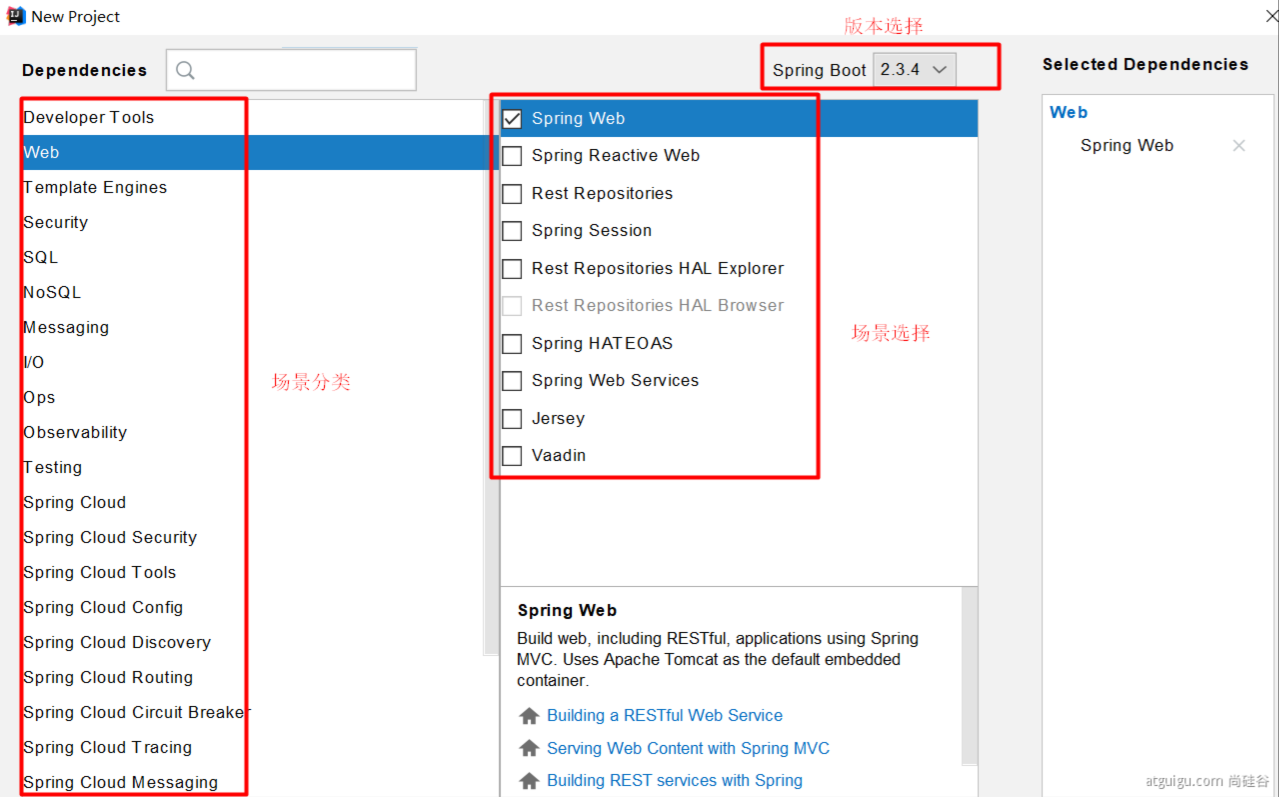Viewport: 1279px width, 797px height.
Task: Click the Spring Web description heading
Action: pyautogui.click(x=567, y=611)
